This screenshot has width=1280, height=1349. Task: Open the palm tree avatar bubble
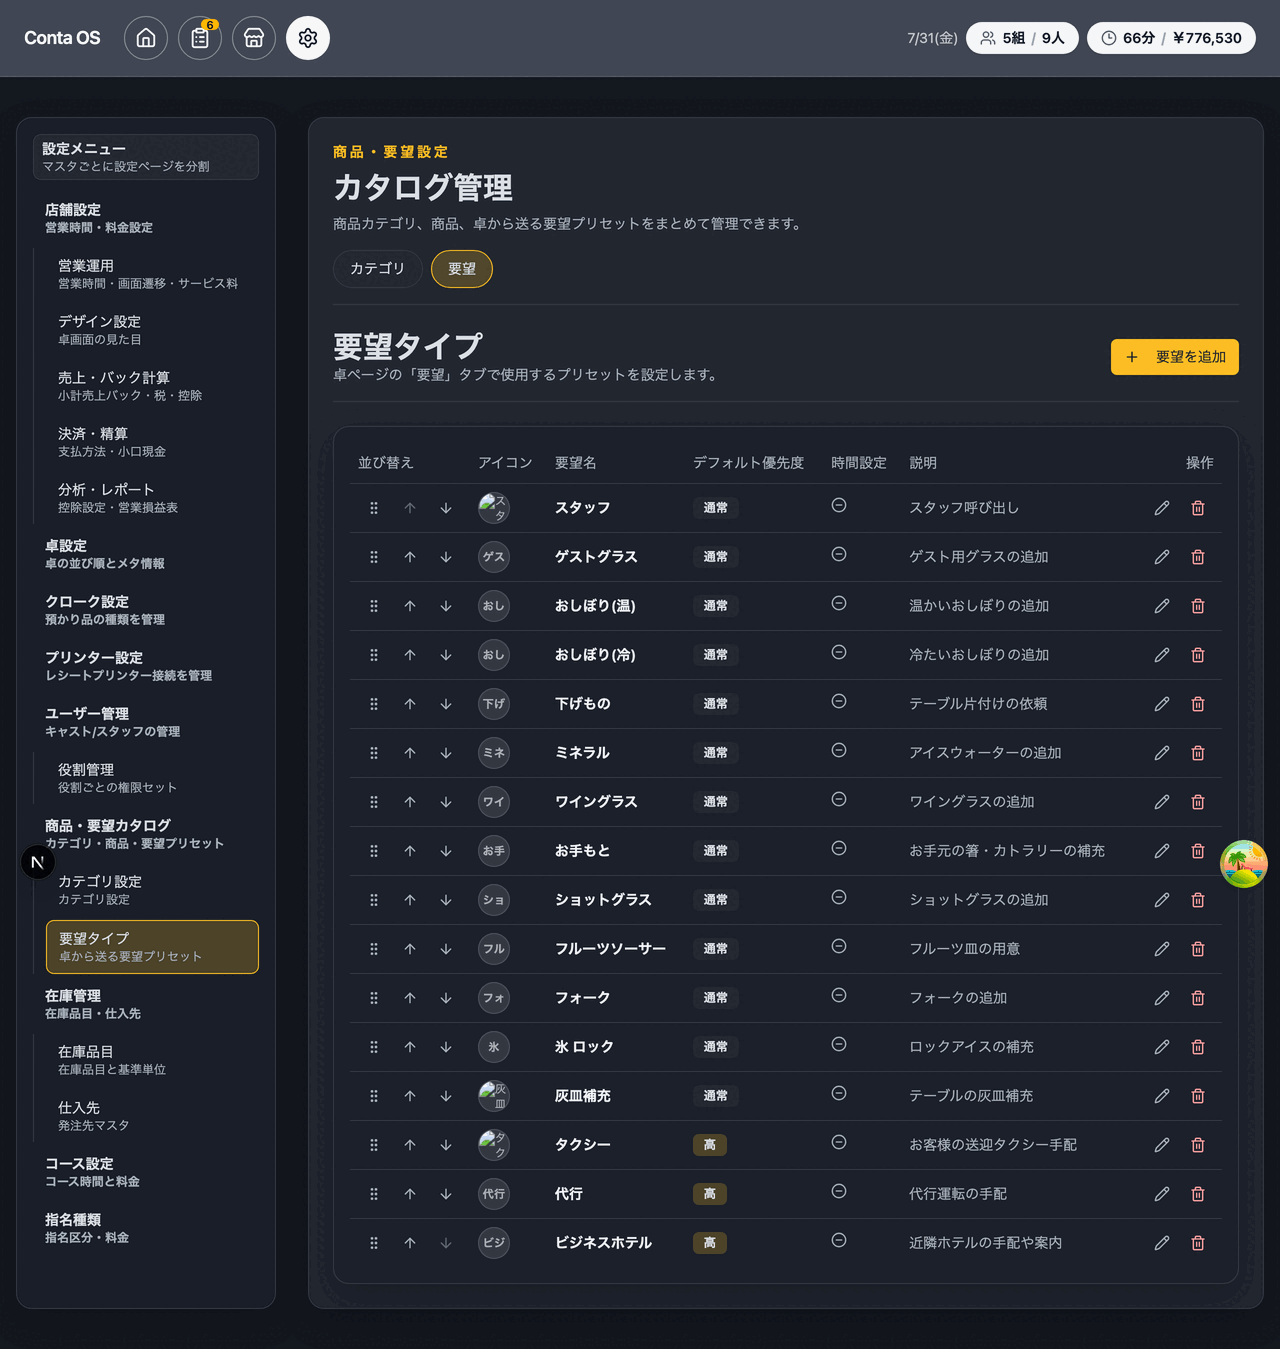(x=1244, y=864)
